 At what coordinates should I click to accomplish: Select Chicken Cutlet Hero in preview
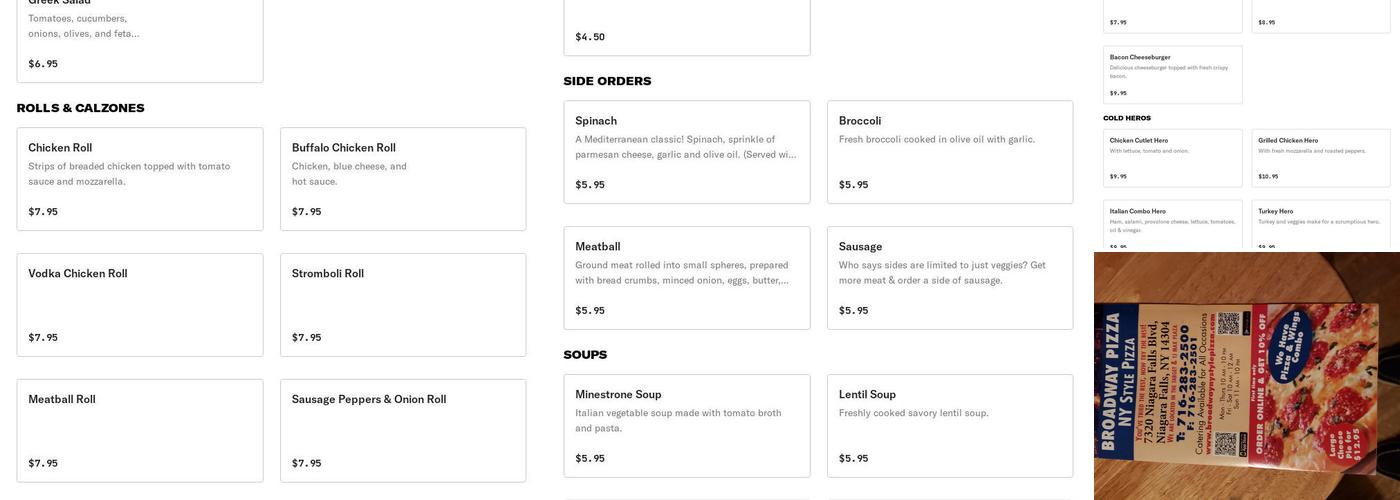1173,158
